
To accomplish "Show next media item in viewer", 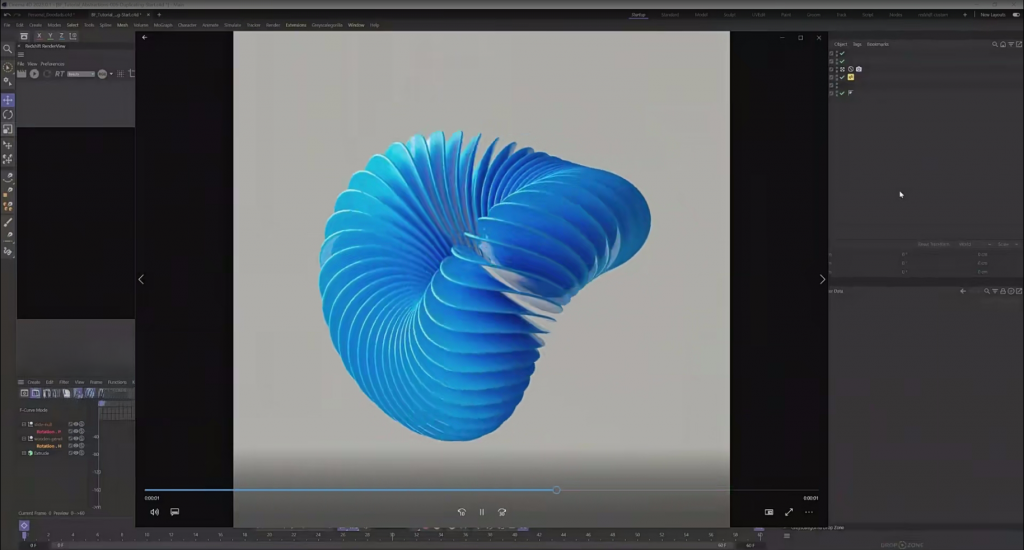I will (x=822, y=280).
